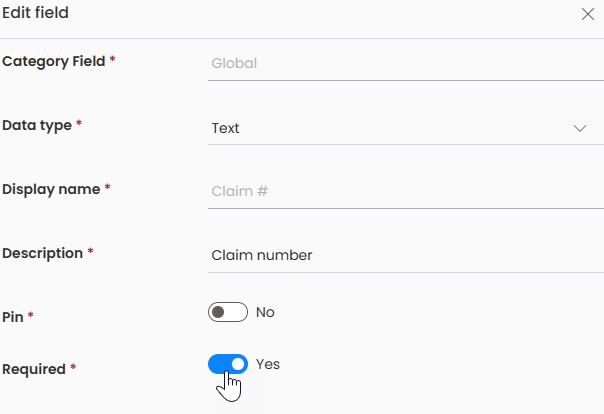604x414 pixels.
Task: Click the 'Description' label
Action: pos(42,253)
